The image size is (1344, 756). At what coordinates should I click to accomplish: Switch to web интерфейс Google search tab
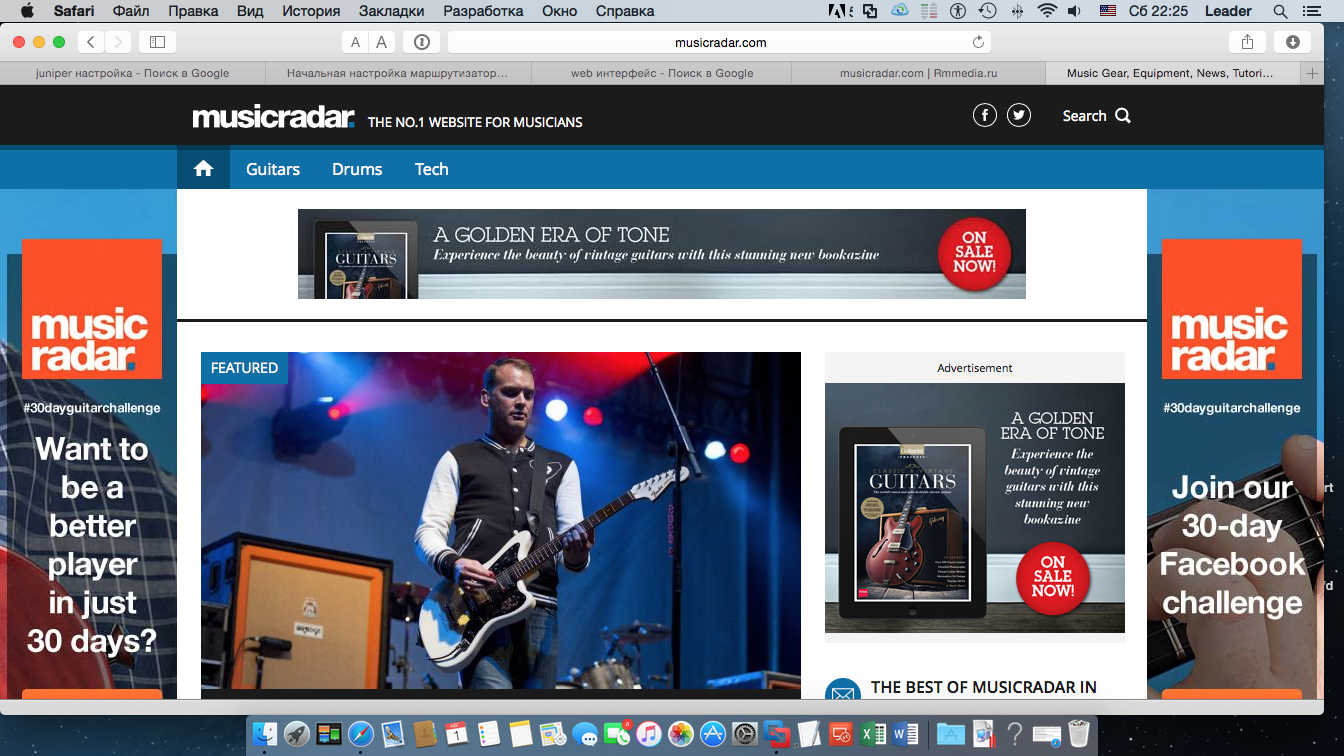tap(662, 73)
